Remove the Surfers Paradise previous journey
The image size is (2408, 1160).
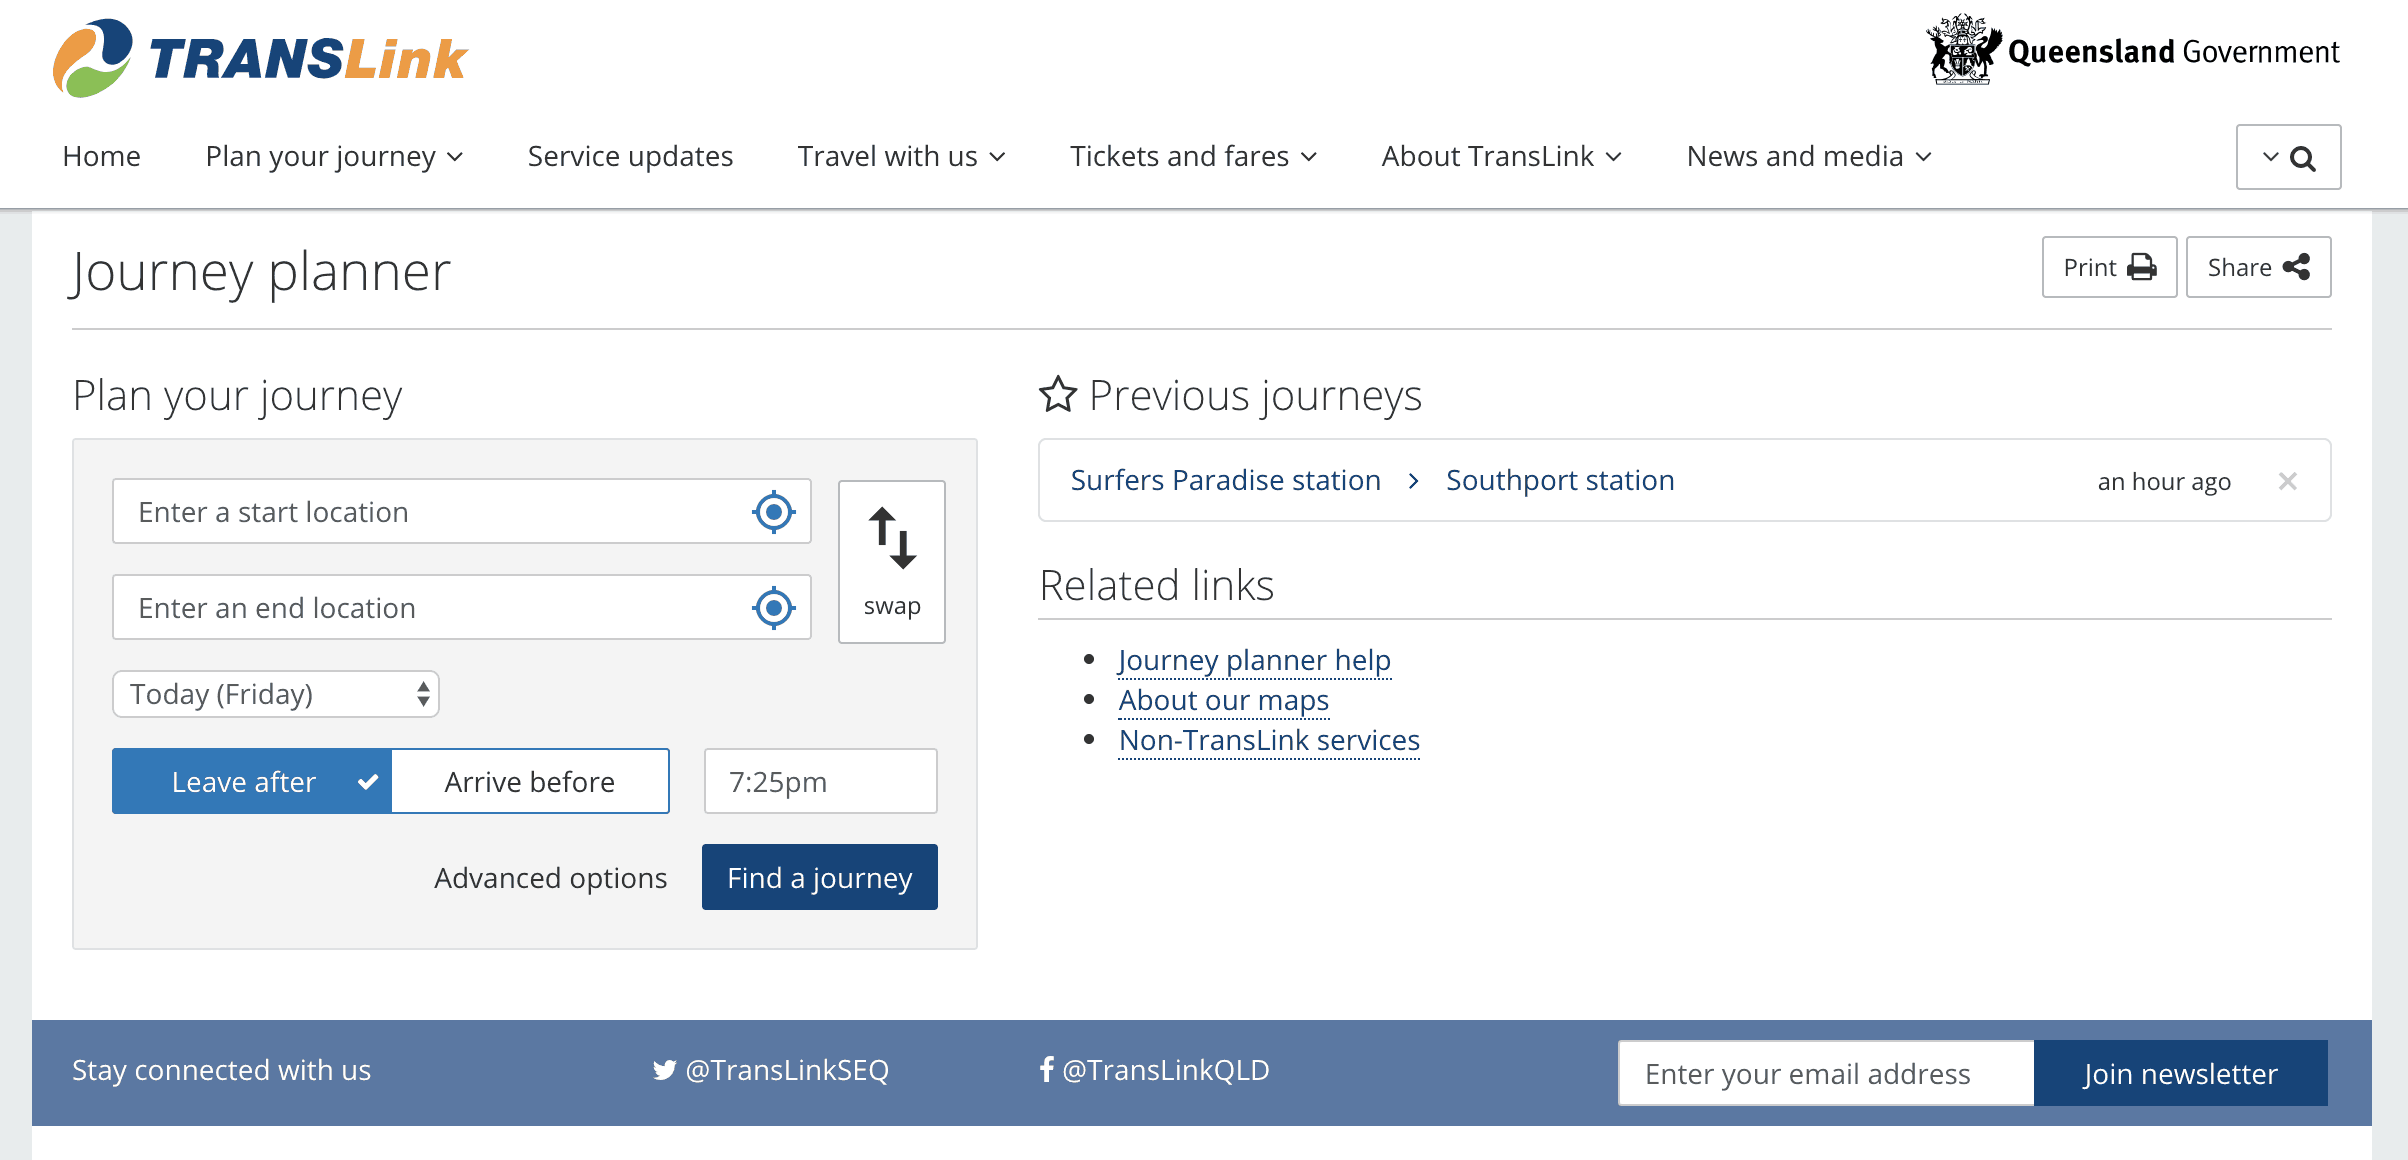coord(2287,481)
